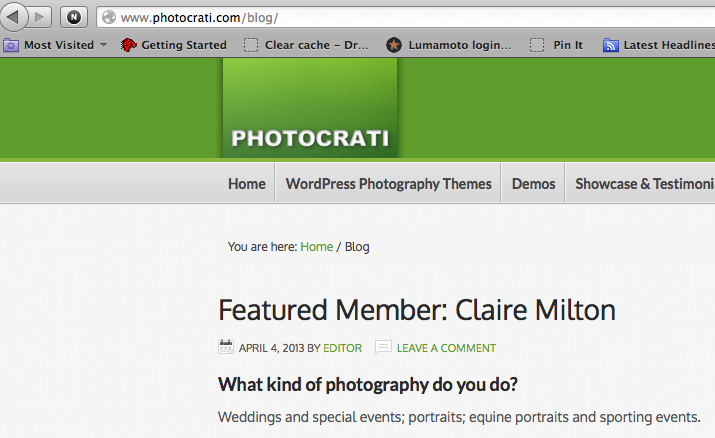
Task: Click the Forward navigation arrow
Action: coord(40,17)
